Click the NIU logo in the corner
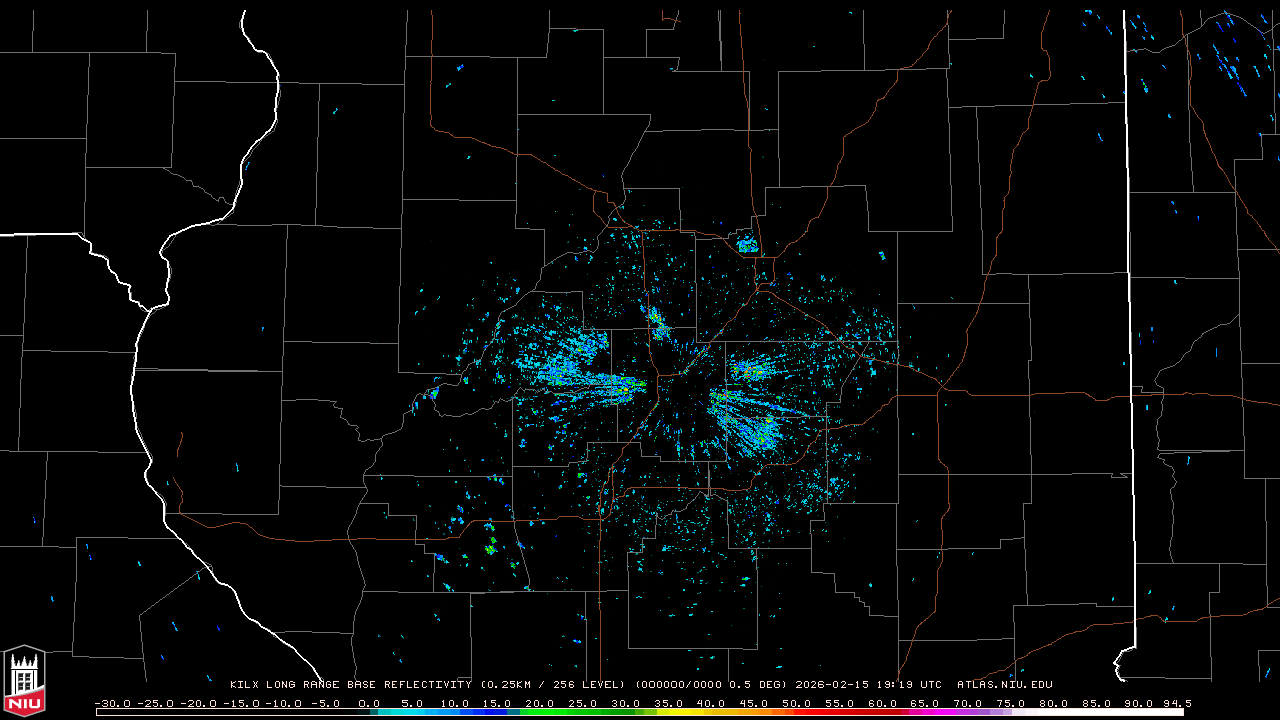 click(24, 682)
